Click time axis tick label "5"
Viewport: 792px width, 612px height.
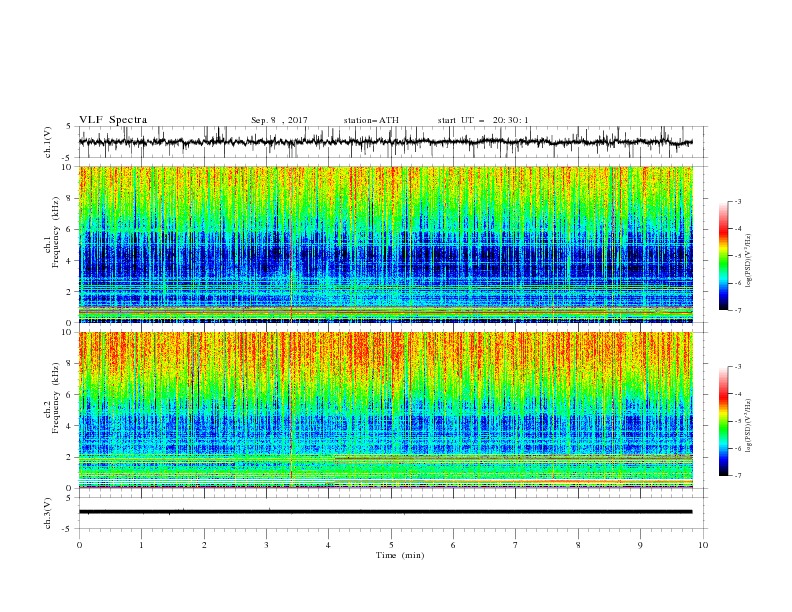(391, 545)
